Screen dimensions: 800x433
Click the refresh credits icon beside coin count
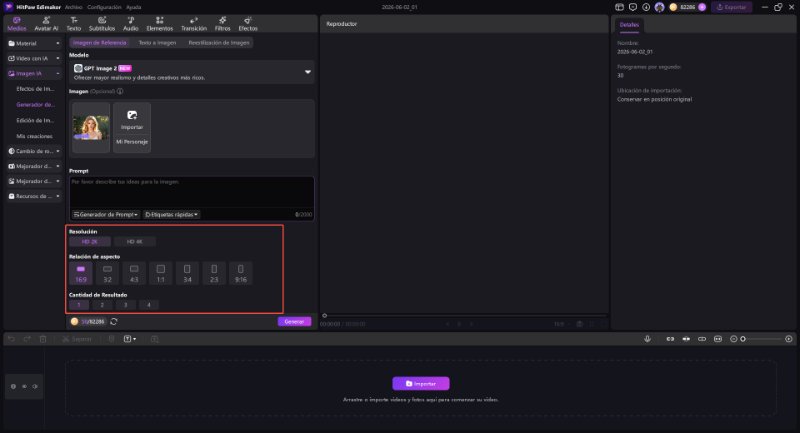[114, 321]
